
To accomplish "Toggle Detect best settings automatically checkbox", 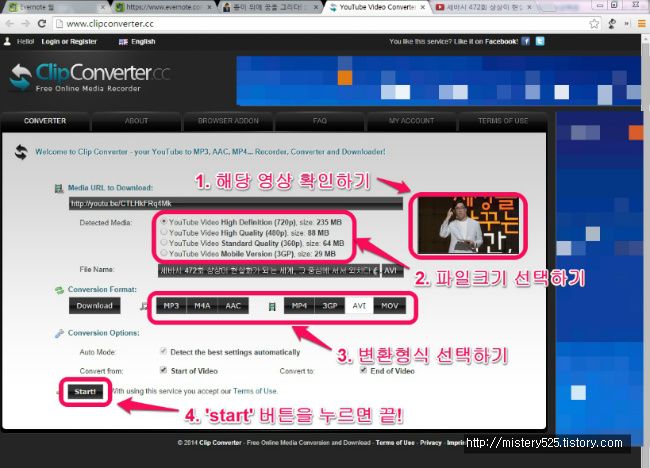I will pos(163,352).
